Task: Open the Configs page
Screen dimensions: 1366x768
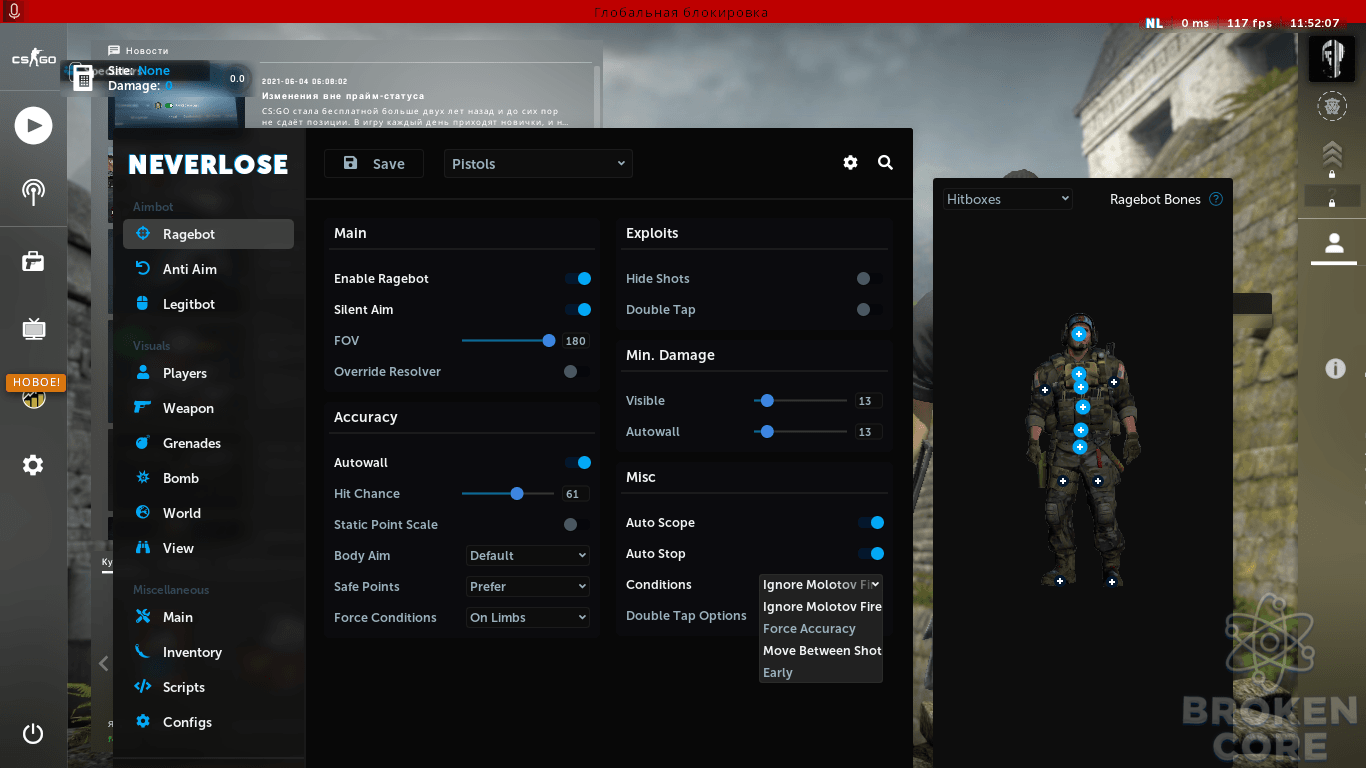Action: pos(208,722)
